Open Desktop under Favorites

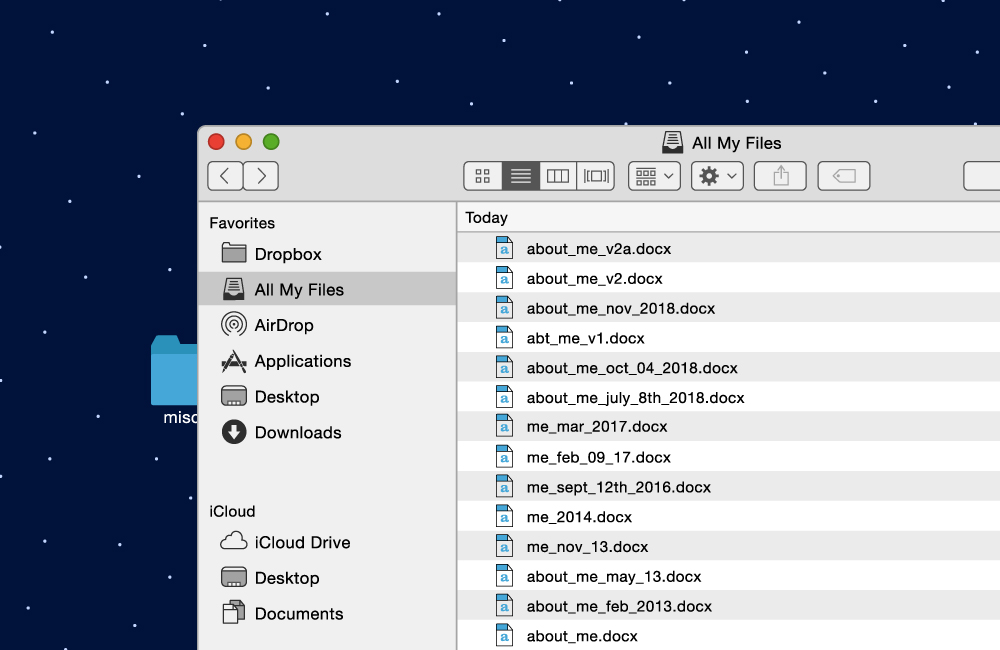click(327, 397)
